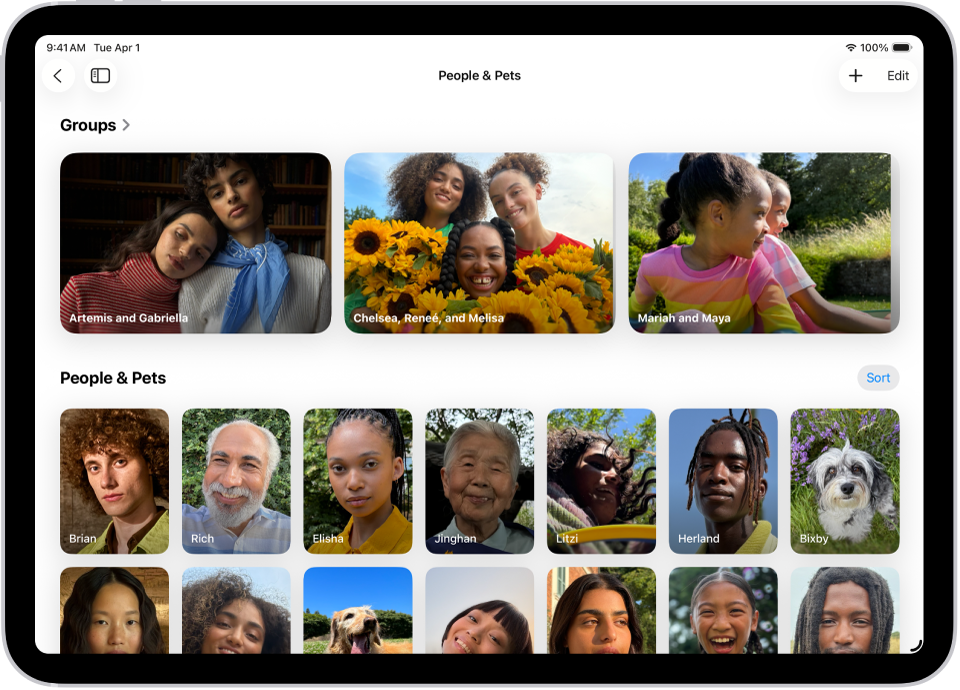The width and height of the screenshot is (960, 690).
Task: View Elisha's photos
Action: coord(358,481)
